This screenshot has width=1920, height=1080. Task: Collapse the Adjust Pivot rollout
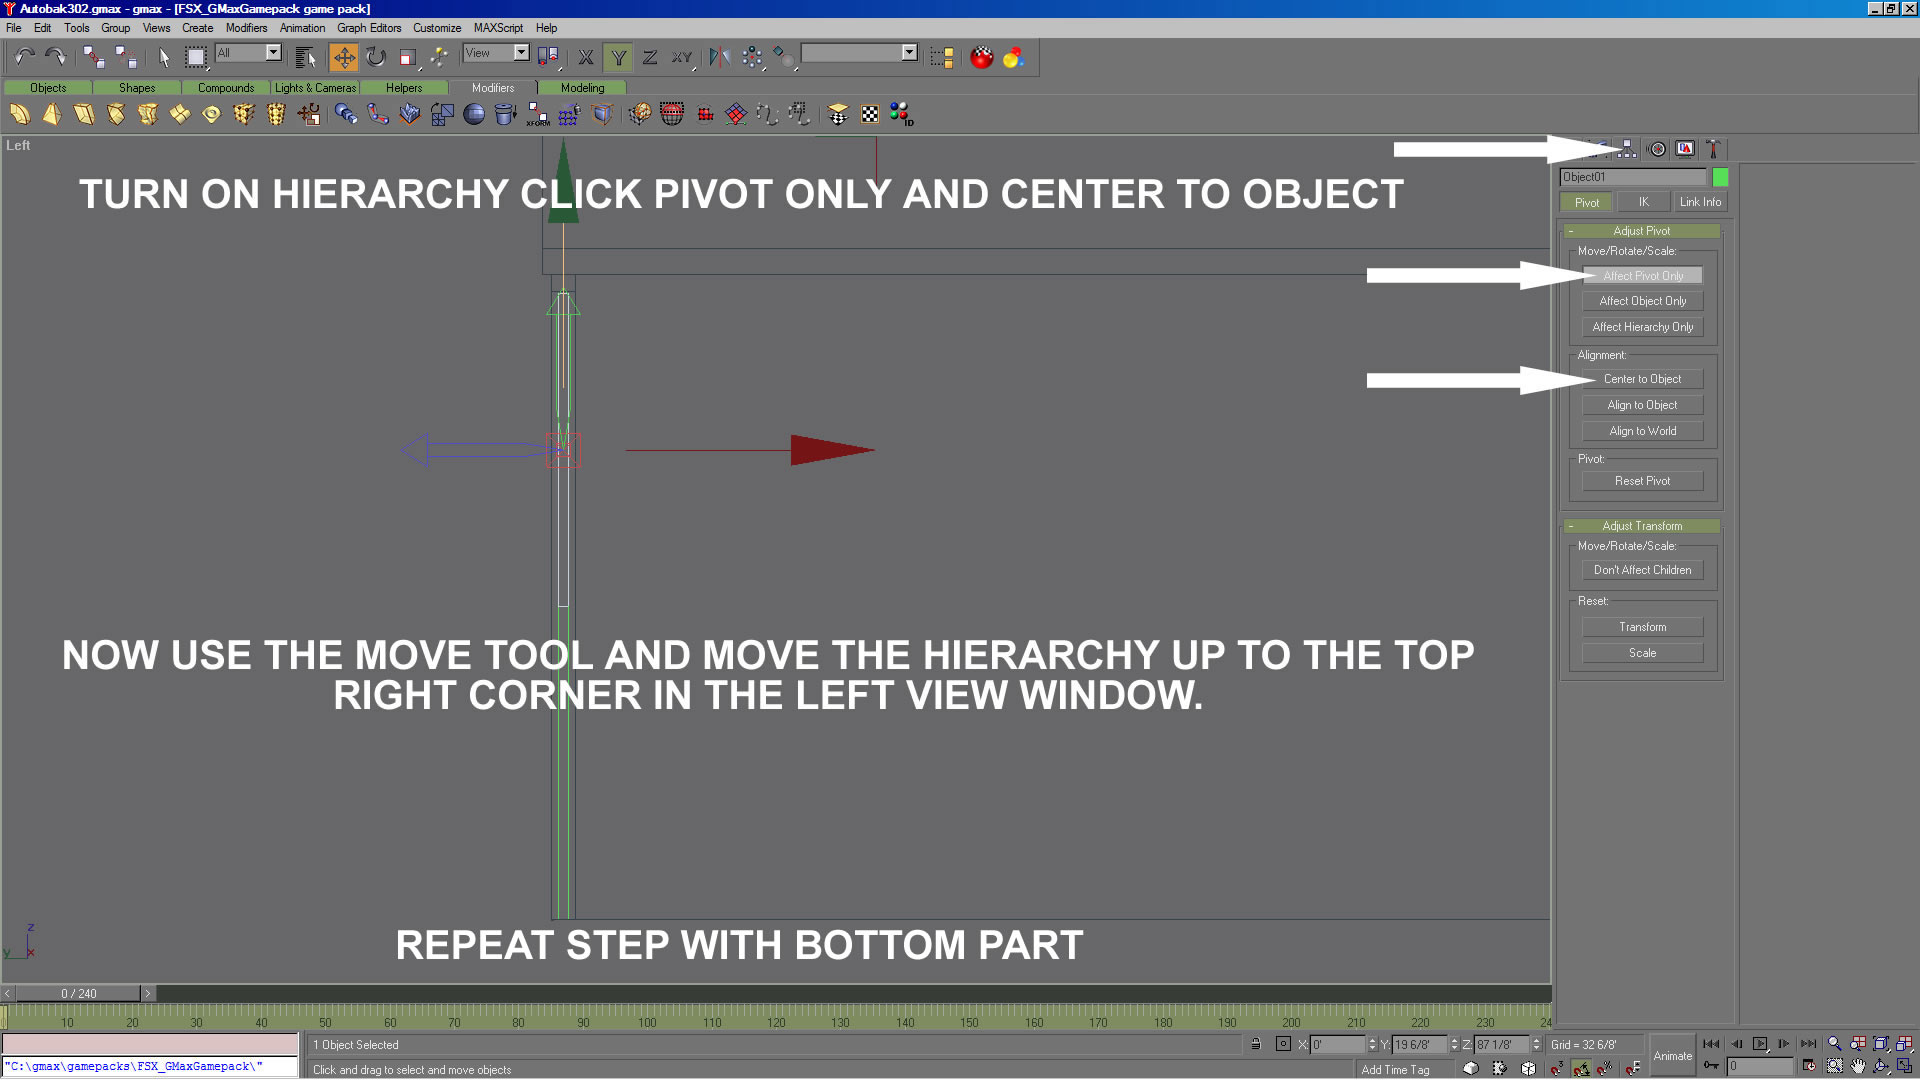(x=1641, y=231)
